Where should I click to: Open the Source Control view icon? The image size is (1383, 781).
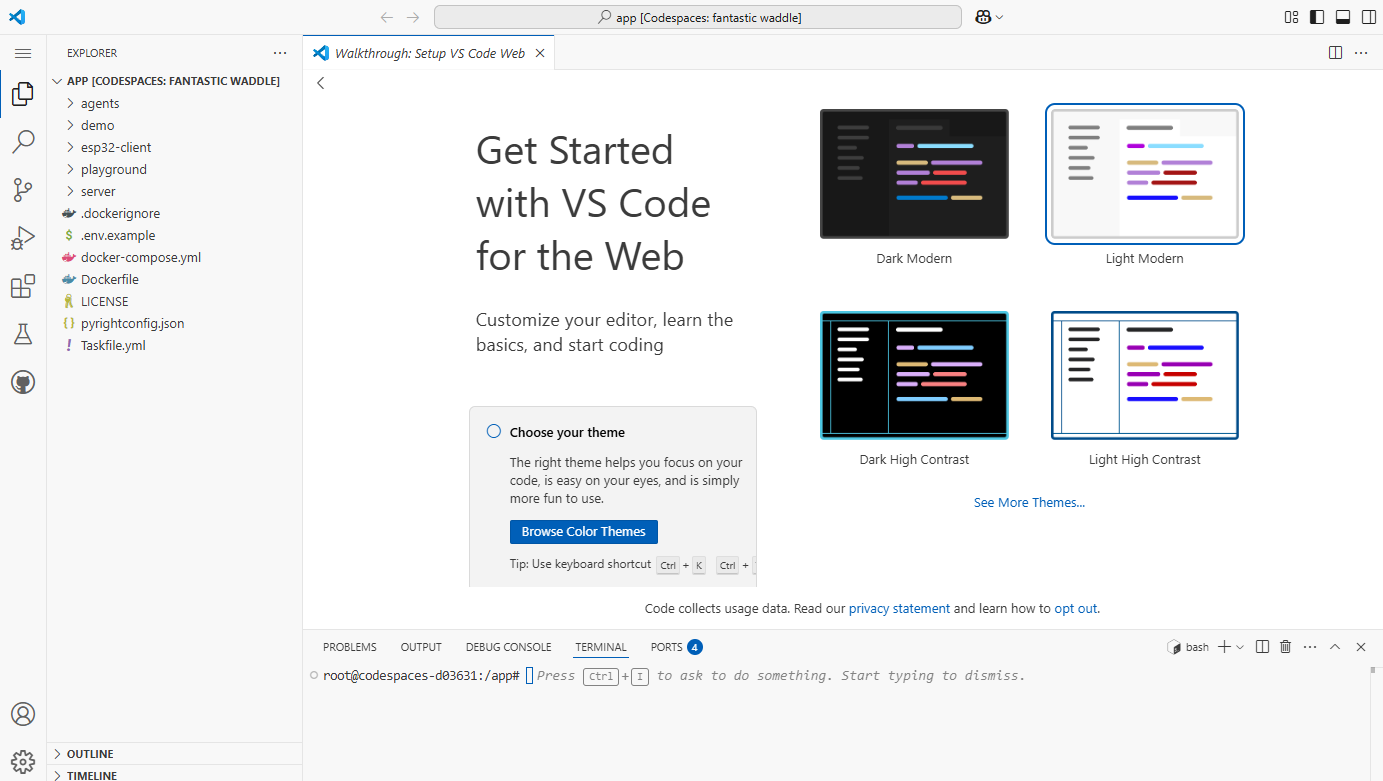click(23, 190)
